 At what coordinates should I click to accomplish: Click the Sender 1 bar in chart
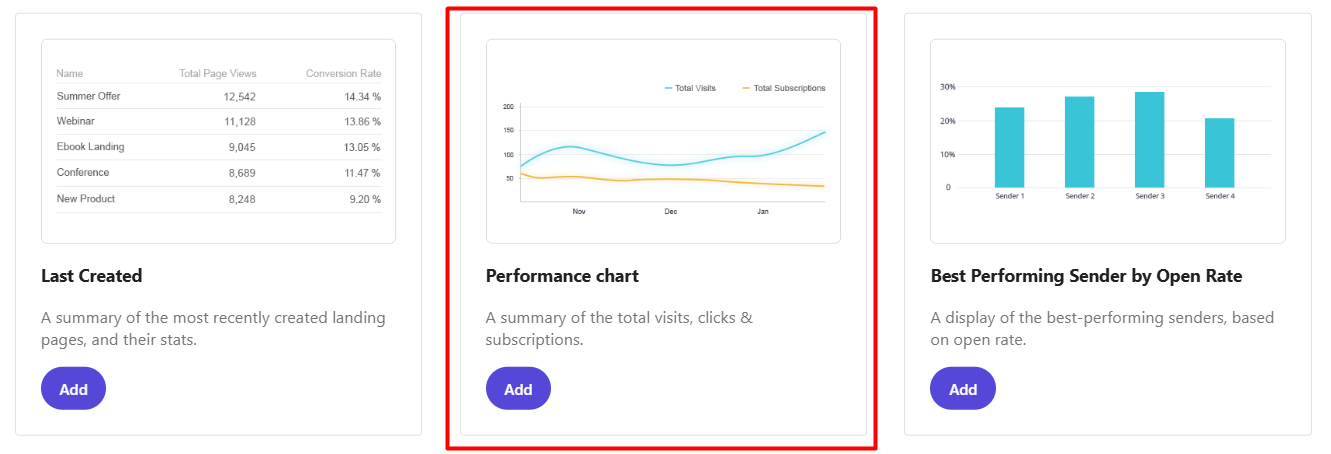tap(1009, 147)
